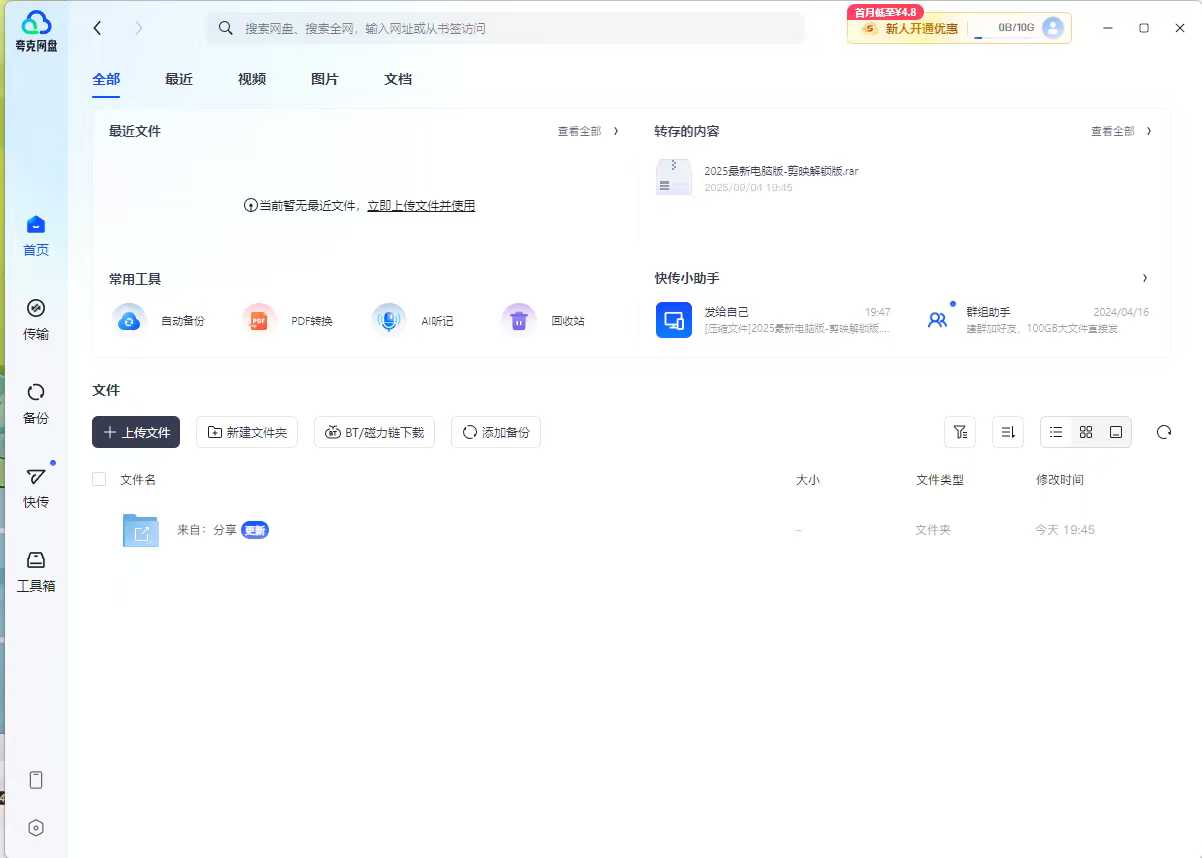Switch to the 文档 tab
The width and height of the screenshot is (1202, 858).
398,79
